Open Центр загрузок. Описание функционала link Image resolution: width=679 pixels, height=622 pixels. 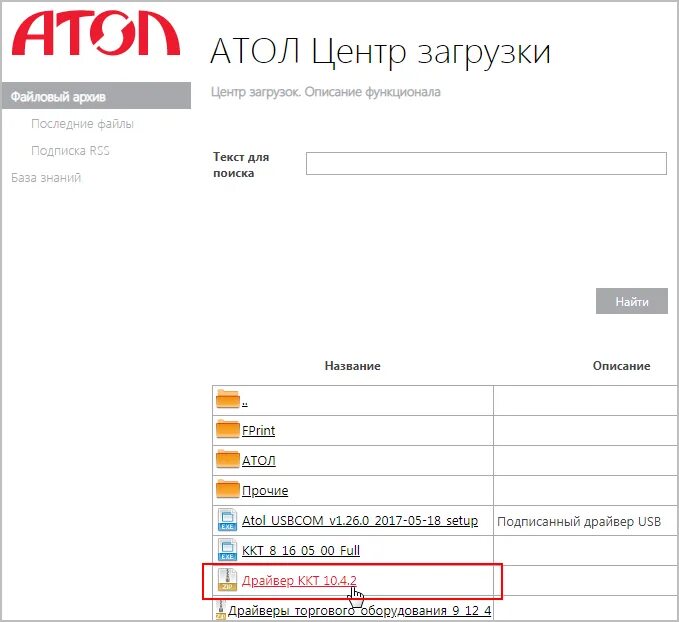pyautogui.click(x=326, y=92)
